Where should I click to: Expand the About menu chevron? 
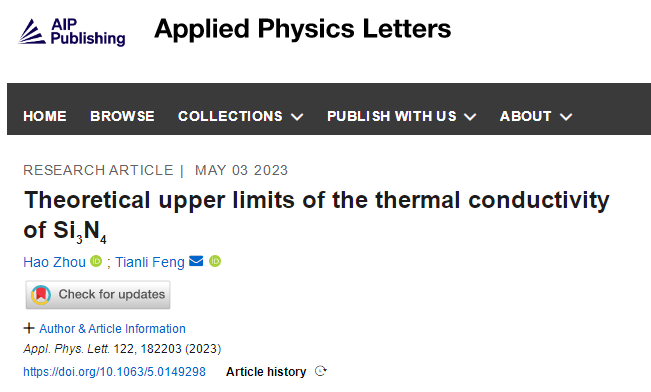(566, 117)
